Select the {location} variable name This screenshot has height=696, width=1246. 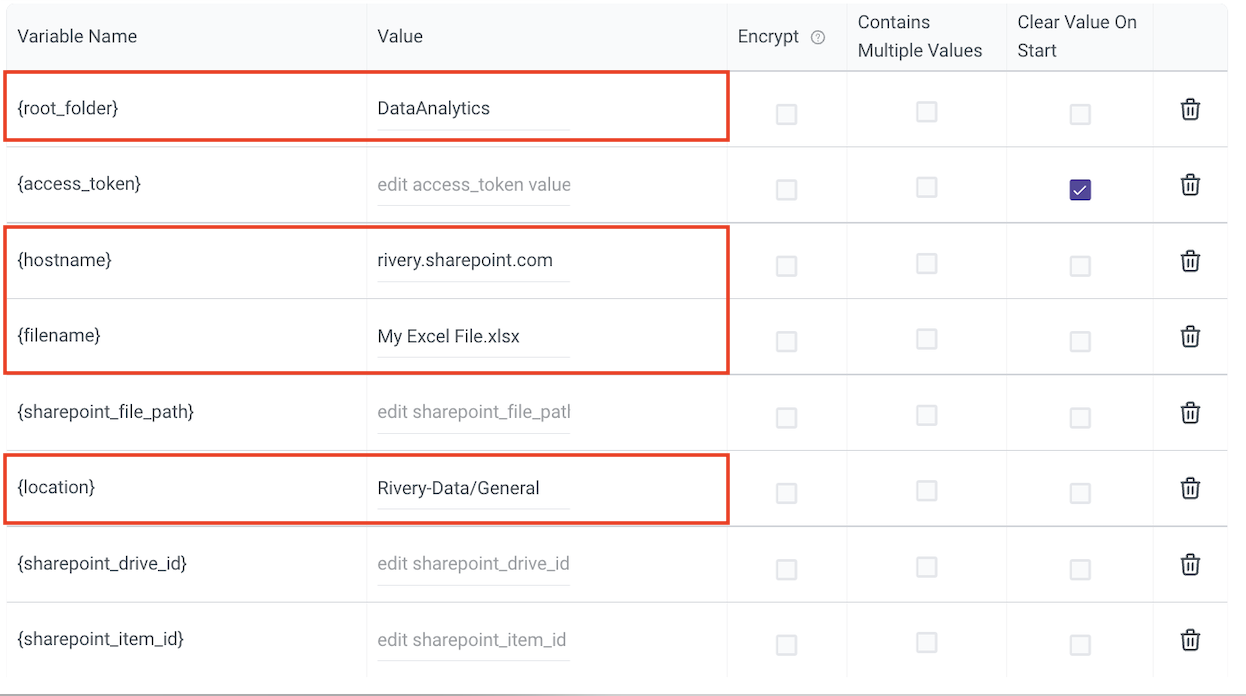pyautogui.click(x=56, y=488)
